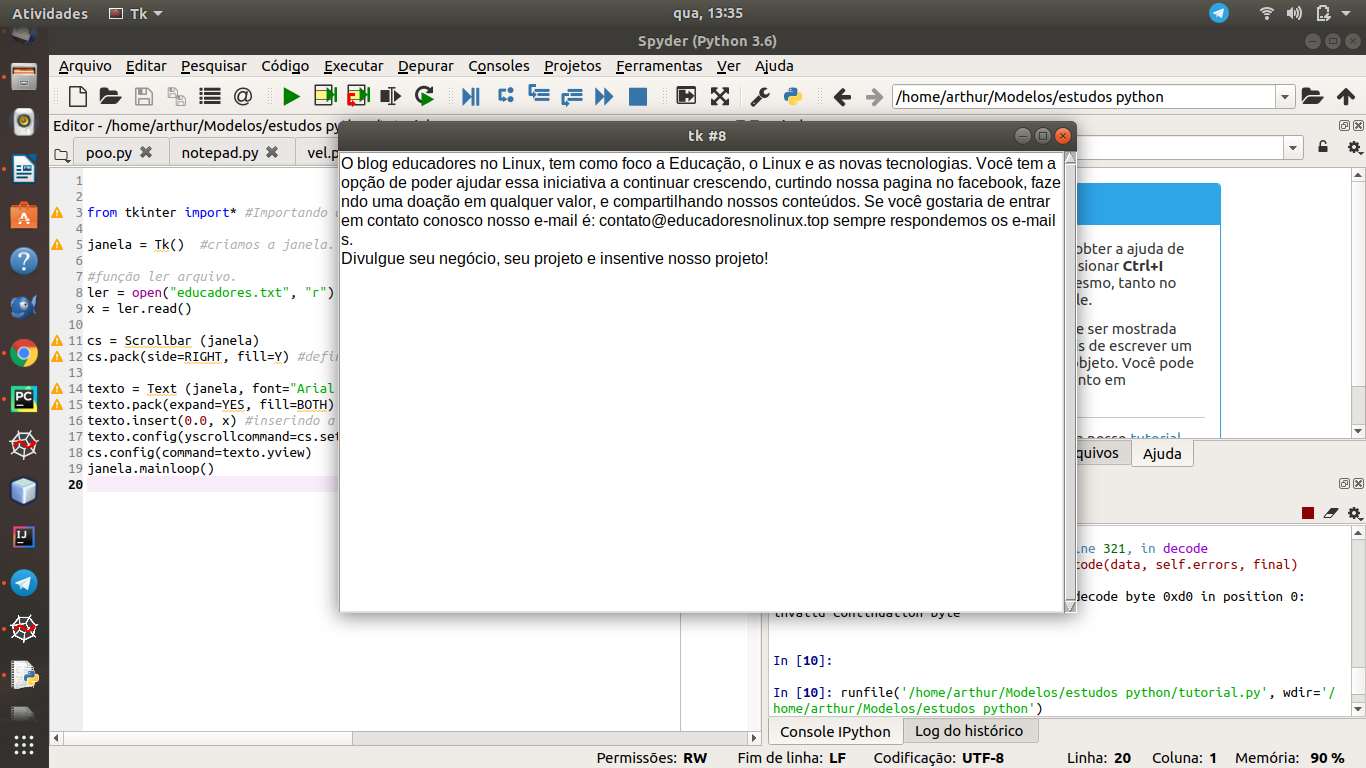
Task: Clear the console with the eraser icon
Action: click(x=1330, y=513)
